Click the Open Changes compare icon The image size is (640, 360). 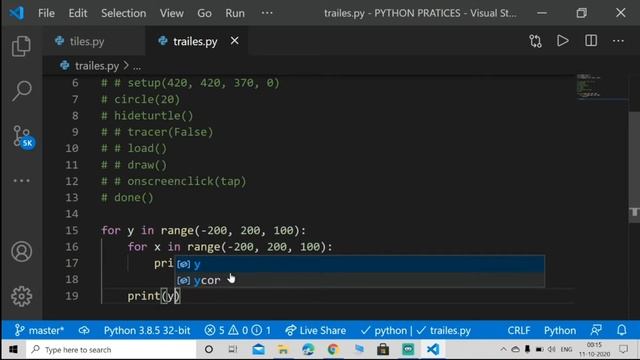coord(535,41)
